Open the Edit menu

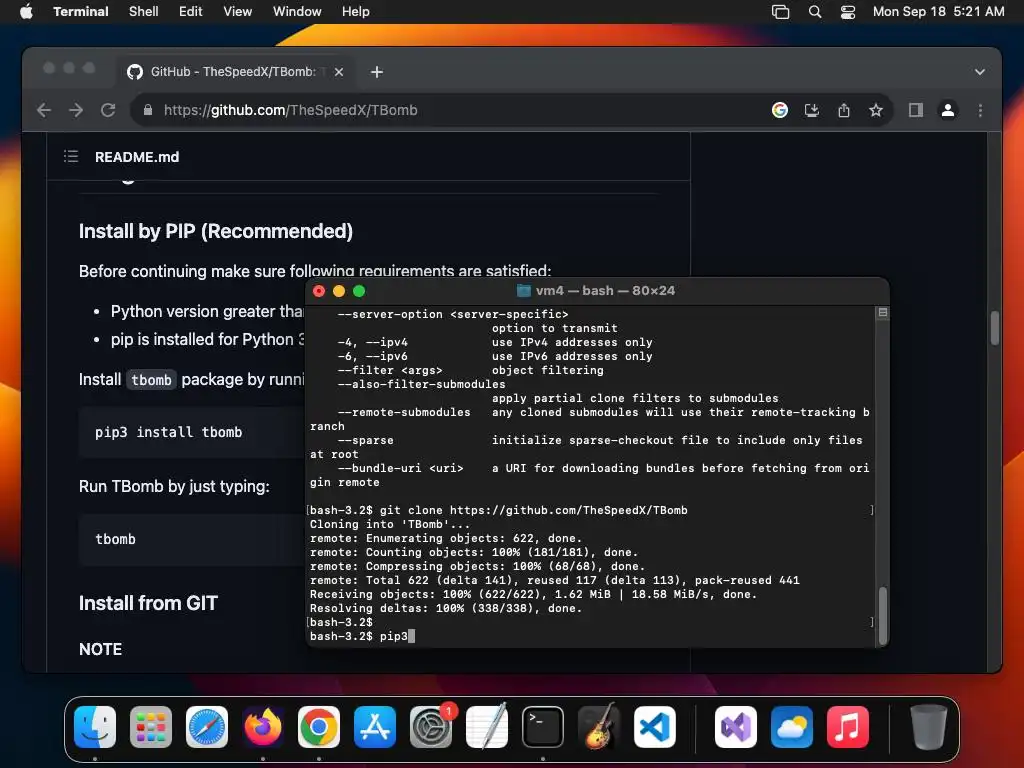pyautogui.click(x=191, y=11)
